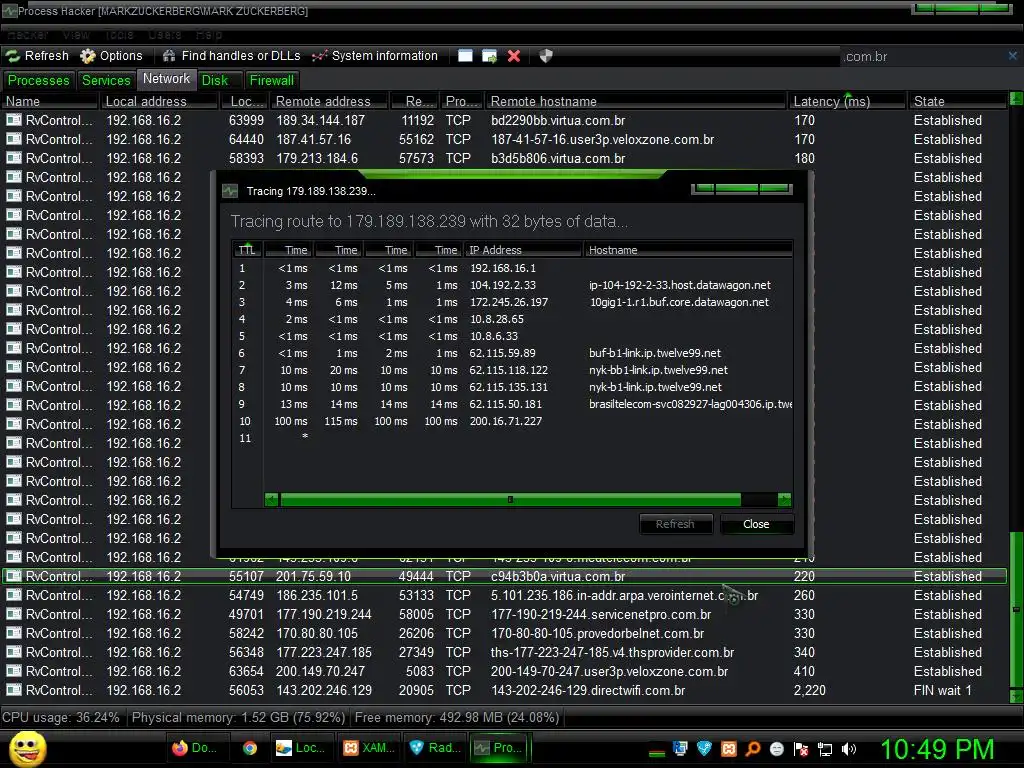Screen dimensions: 1024x768
Task: Sort by Name column header
Action: pyautogui.click(x=50, y=101)
